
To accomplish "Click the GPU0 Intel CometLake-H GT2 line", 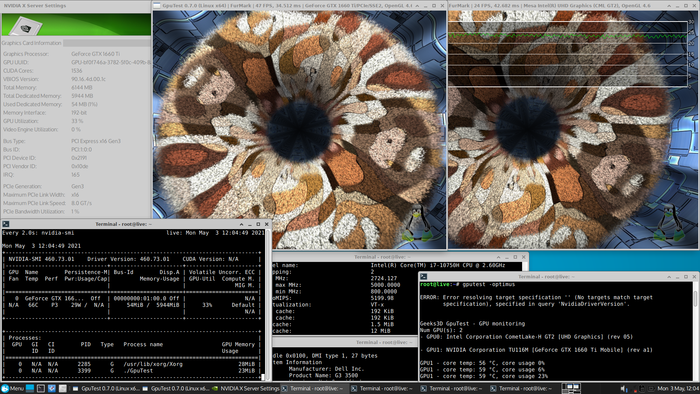I will tap(526, 337).
